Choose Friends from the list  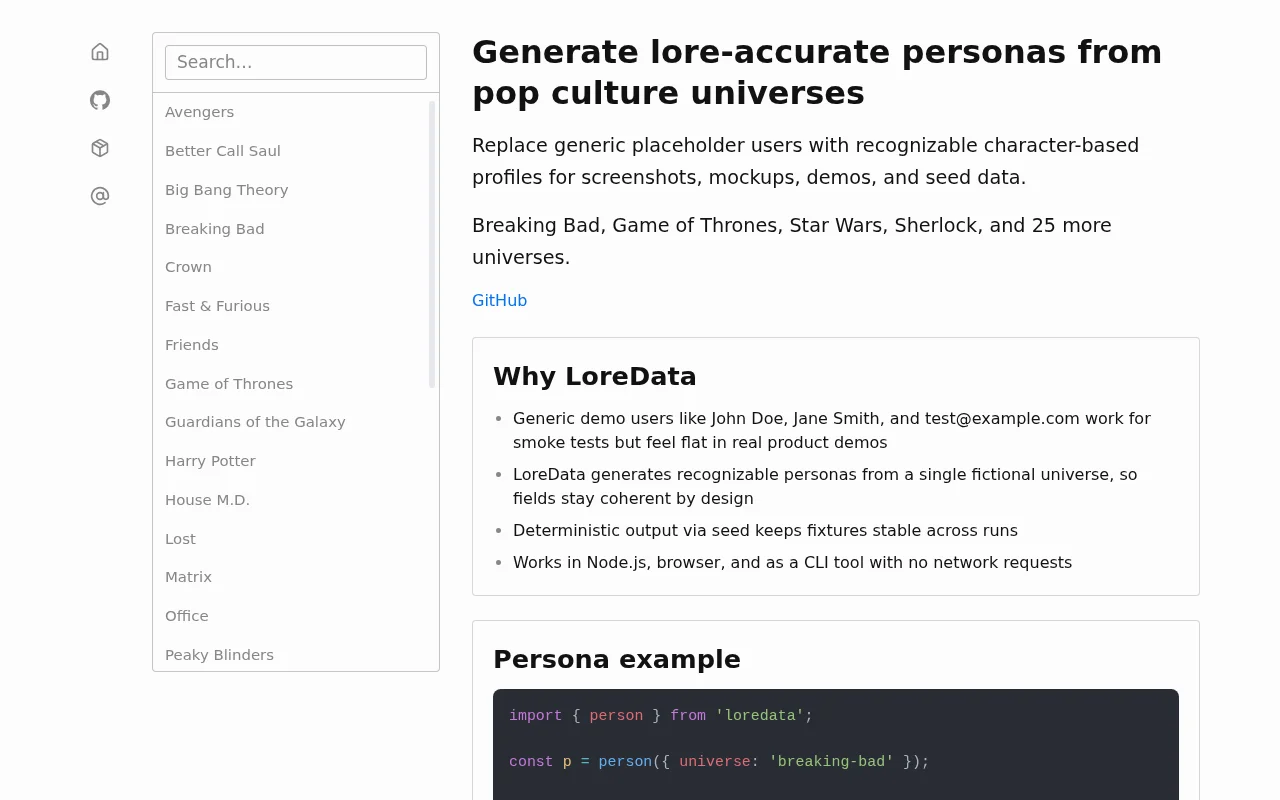pyautogui.click(x=192, y=345)
